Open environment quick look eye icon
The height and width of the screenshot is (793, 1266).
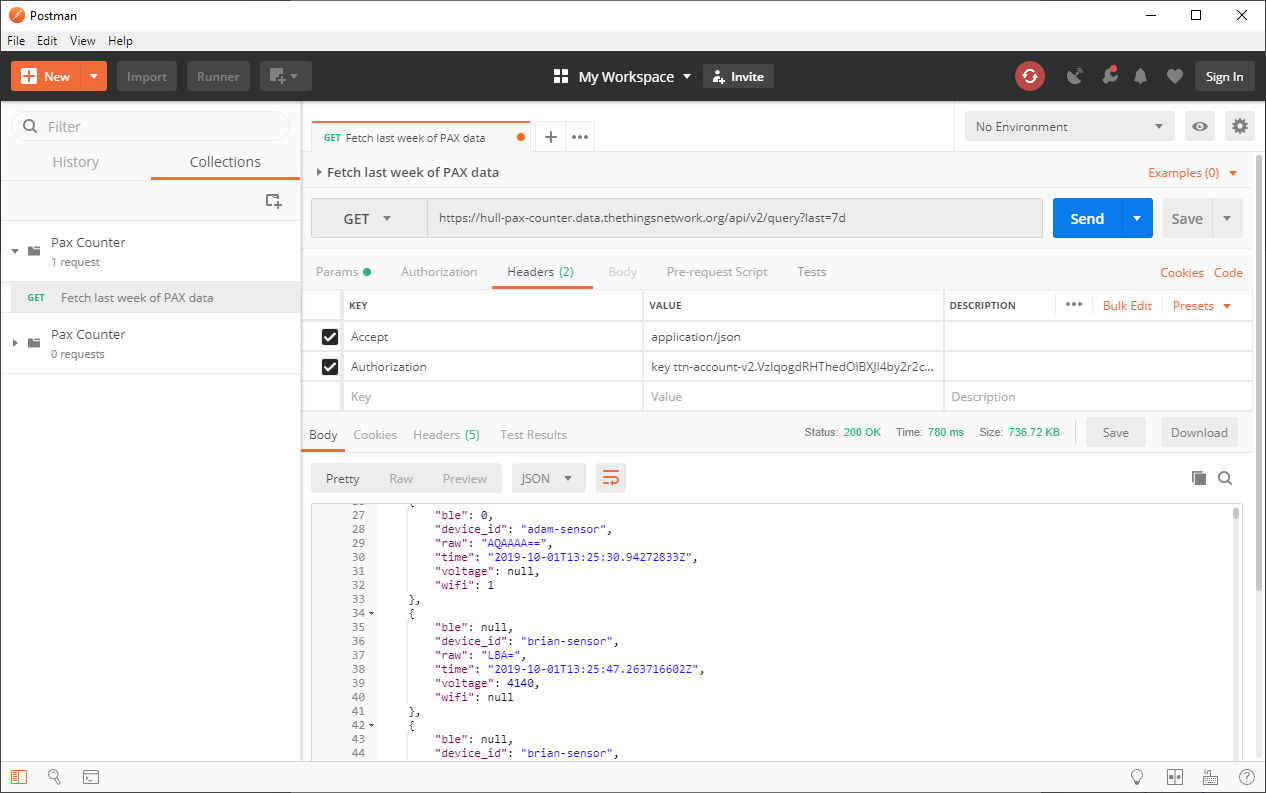[x=1200, y=126]
